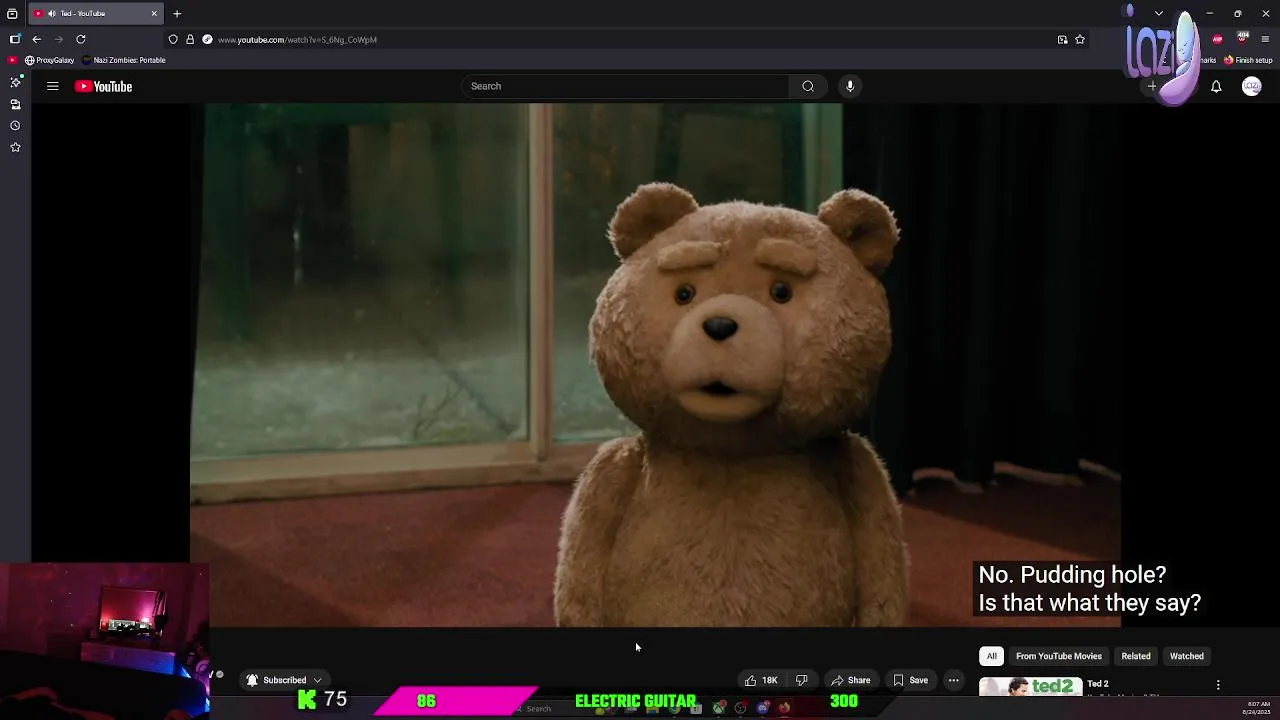Open the YouTube bookmark in toolbar
Viewport: 1280px width, 720px height.
coord(12,60)
